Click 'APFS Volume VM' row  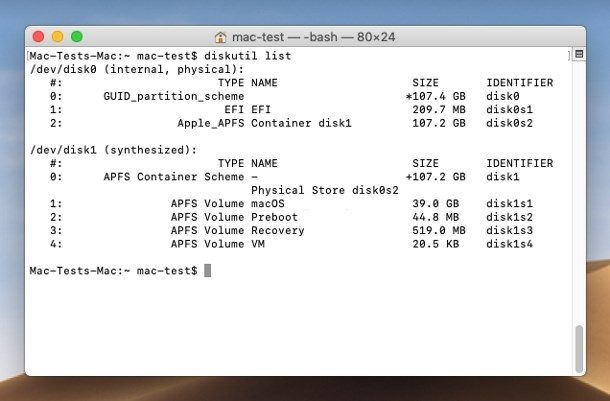click(x=218, y=244)
